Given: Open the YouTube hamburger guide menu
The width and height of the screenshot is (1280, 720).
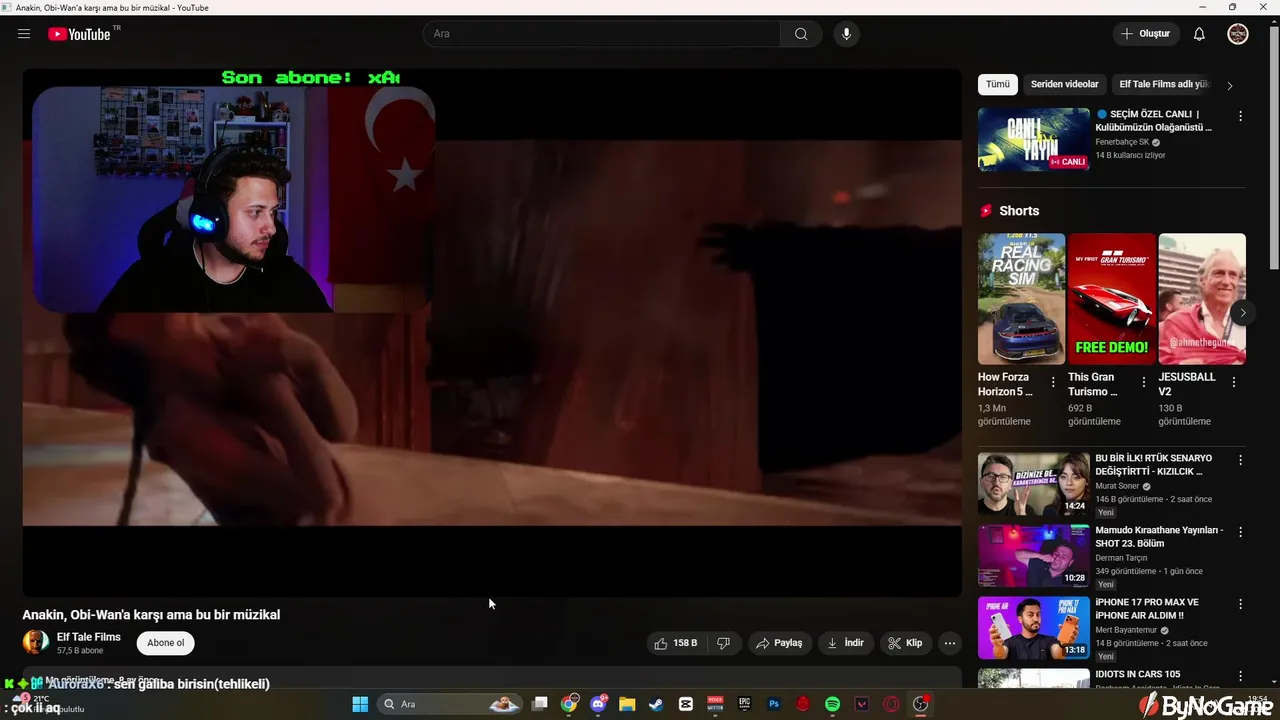Looking at the screenshot, I should point(24,34).
